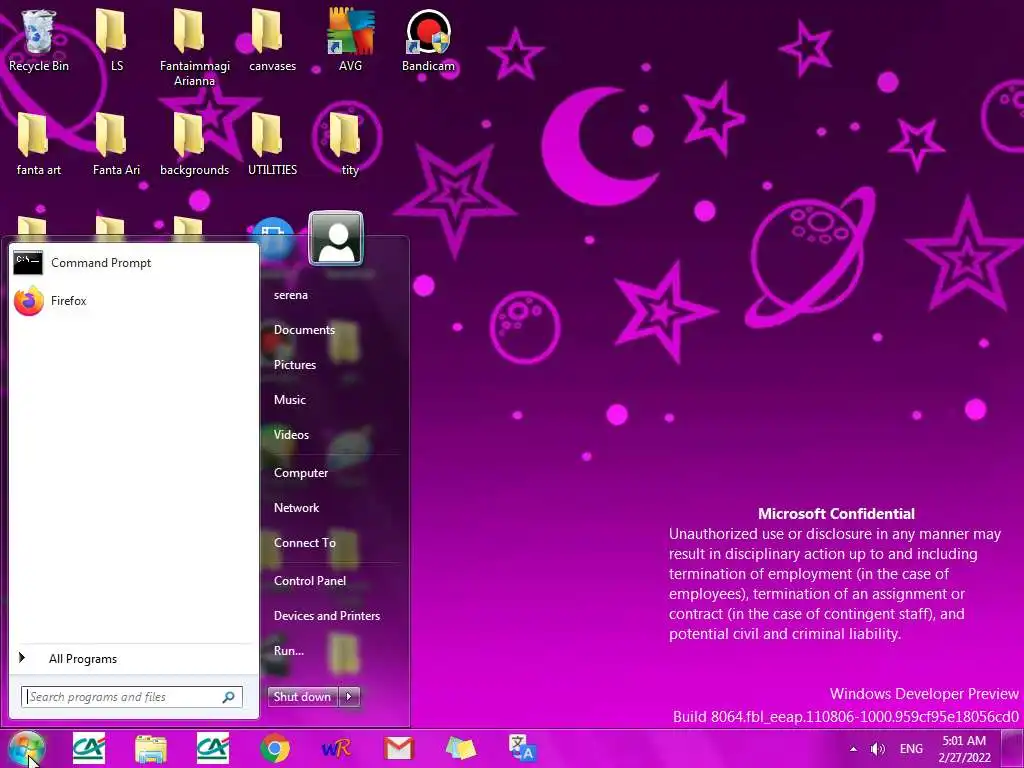1024x768 pixels.
Task: Click the clock showing 5:01 AM
Action: (964, 749)
